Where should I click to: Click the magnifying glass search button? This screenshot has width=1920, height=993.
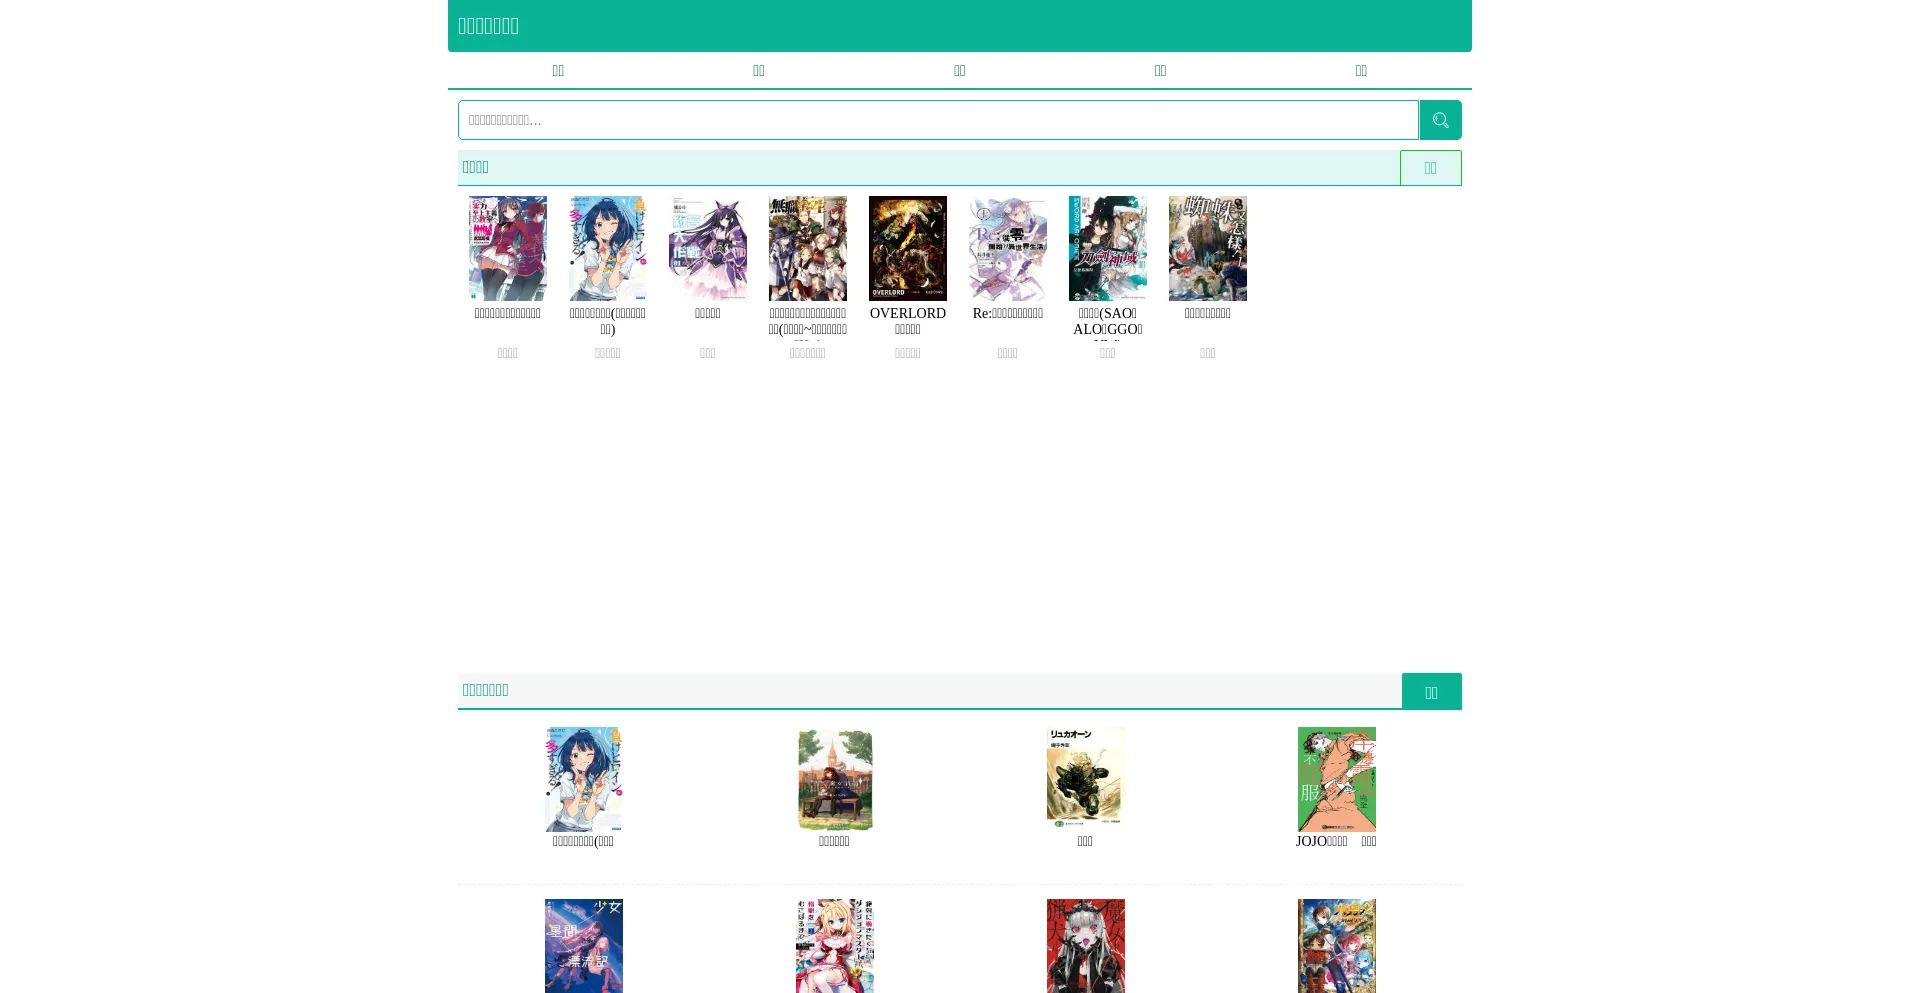coord(1440,120)
